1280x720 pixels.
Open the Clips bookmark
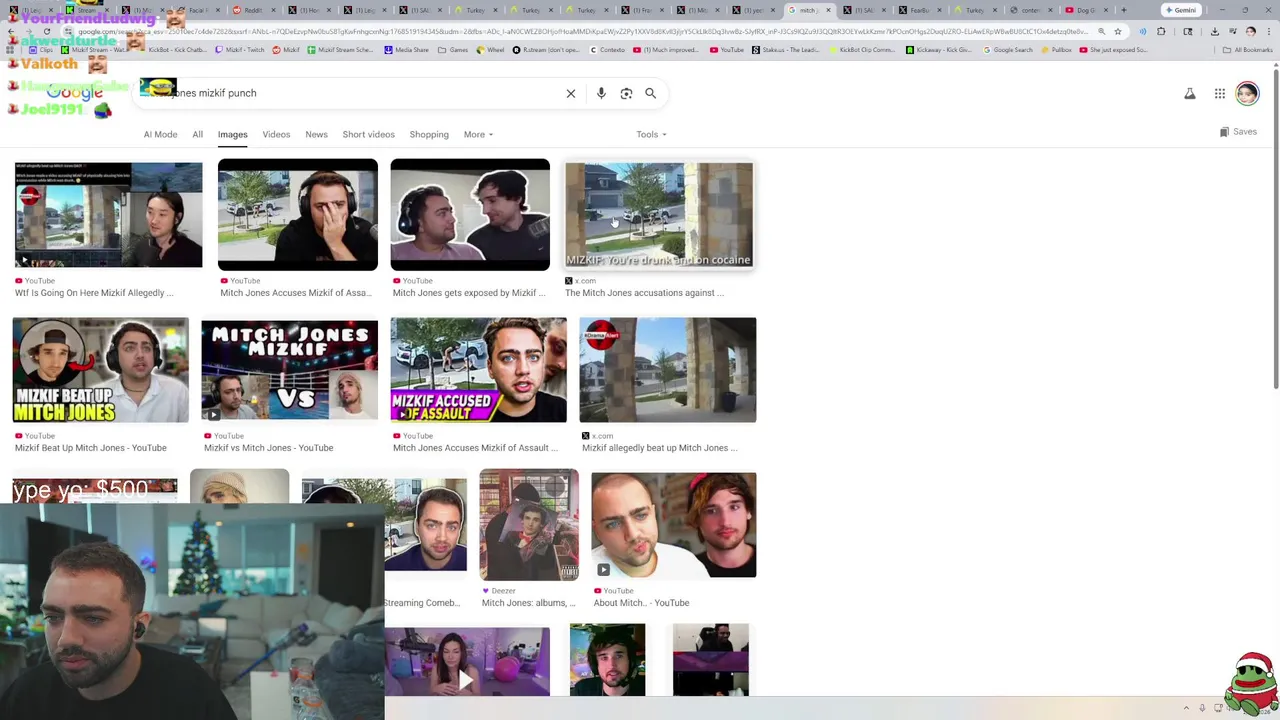point(41,50)
